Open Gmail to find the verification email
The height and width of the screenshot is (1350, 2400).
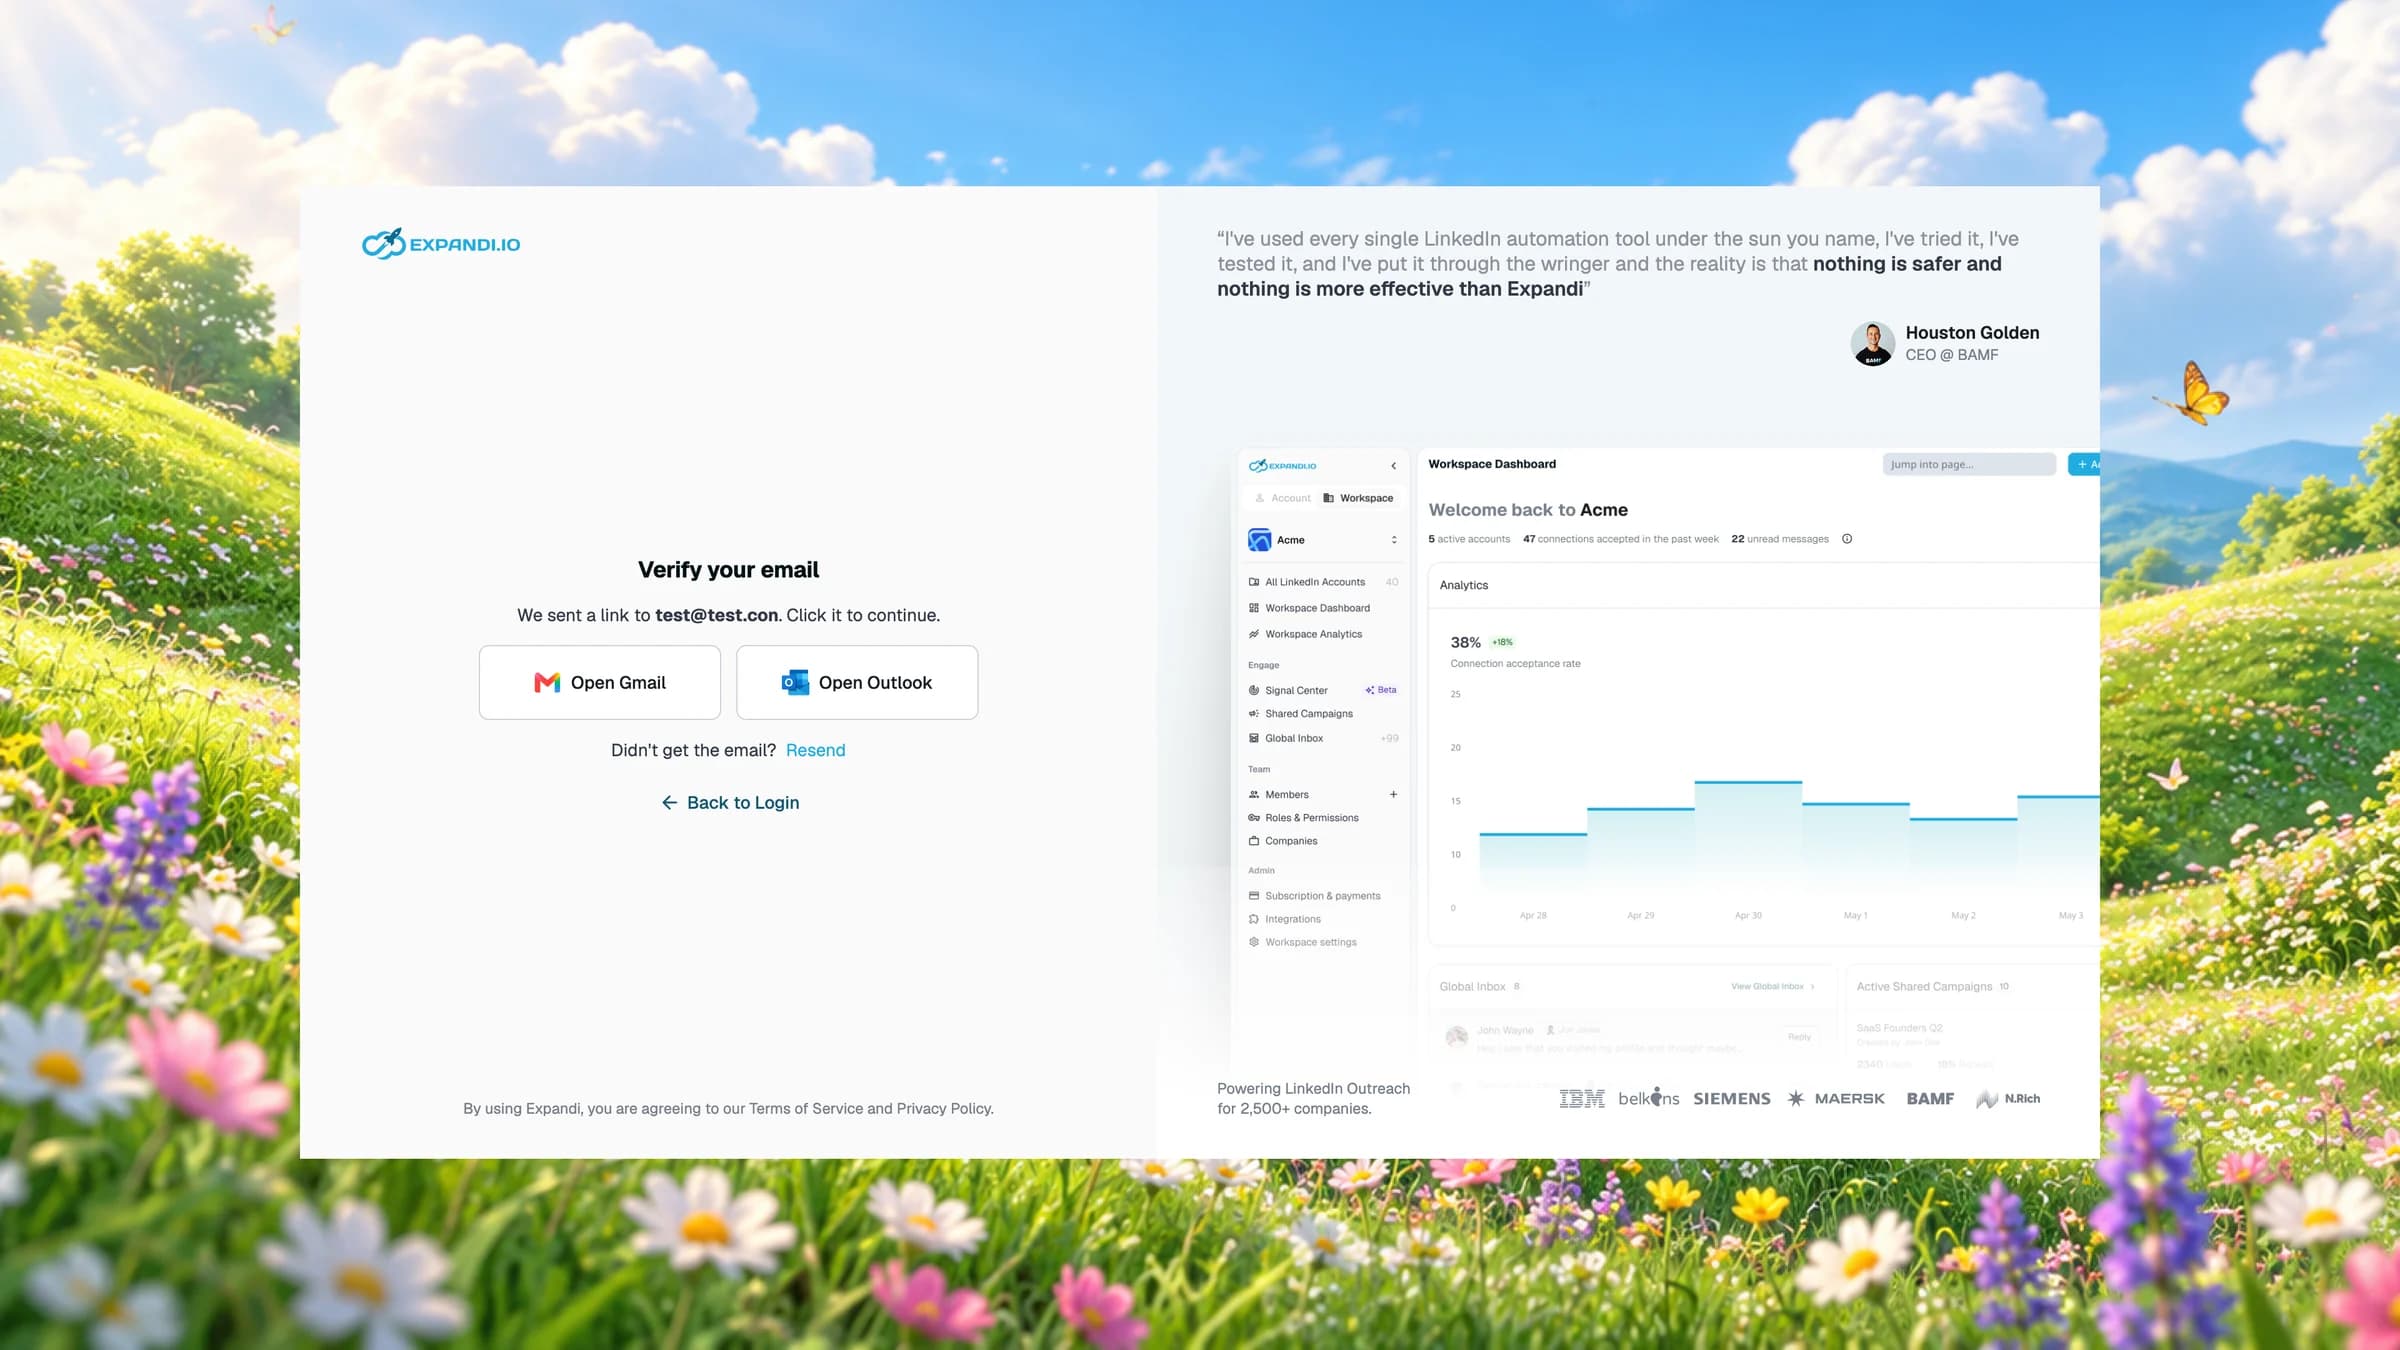pyautogui.click(x=599, y=682)
